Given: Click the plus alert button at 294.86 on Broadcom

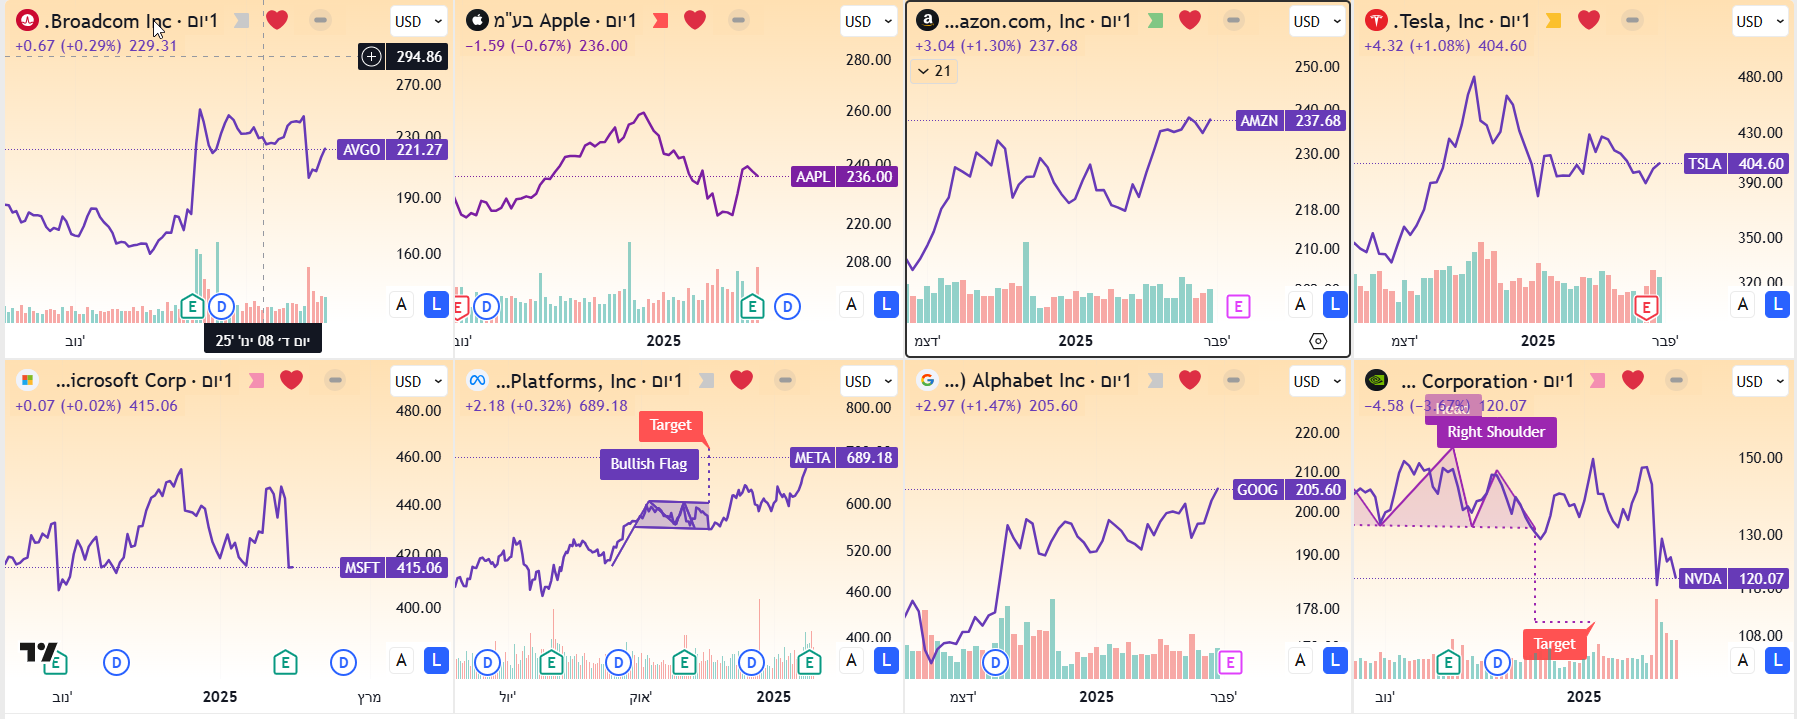Looking at the screenshot, I should point(370,57).
